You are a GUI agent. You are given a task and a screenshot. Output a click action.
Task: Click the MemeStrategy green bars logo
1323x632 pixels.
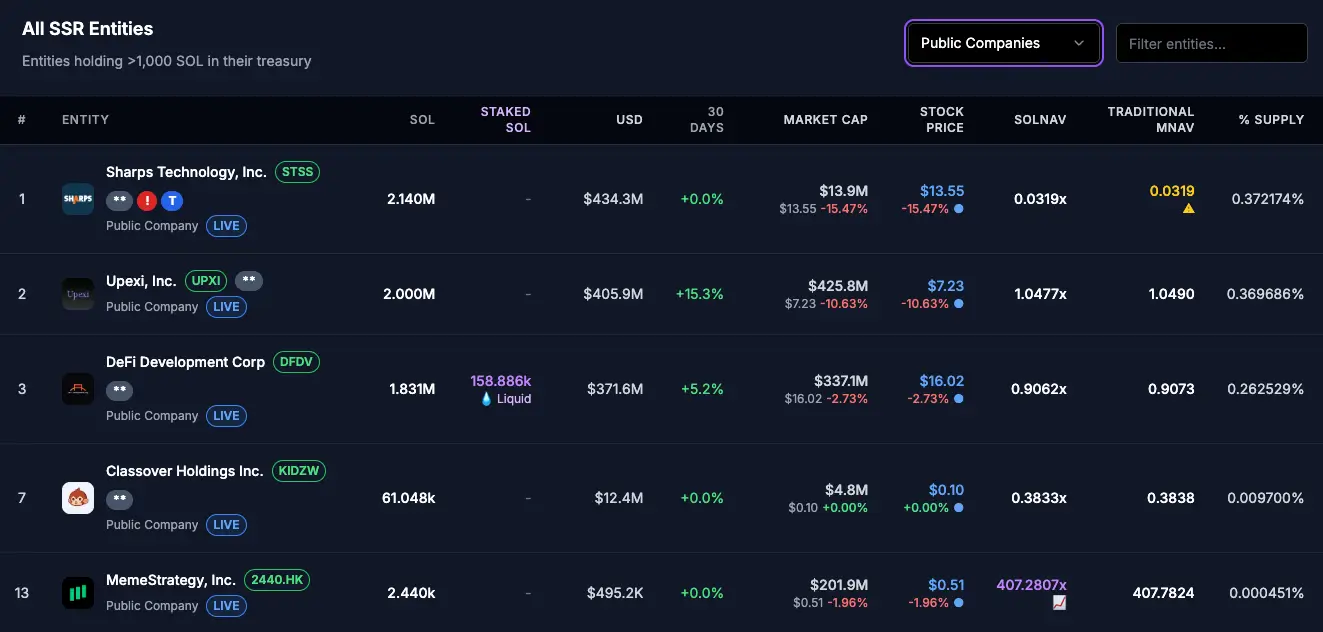(x=78, y=593)
